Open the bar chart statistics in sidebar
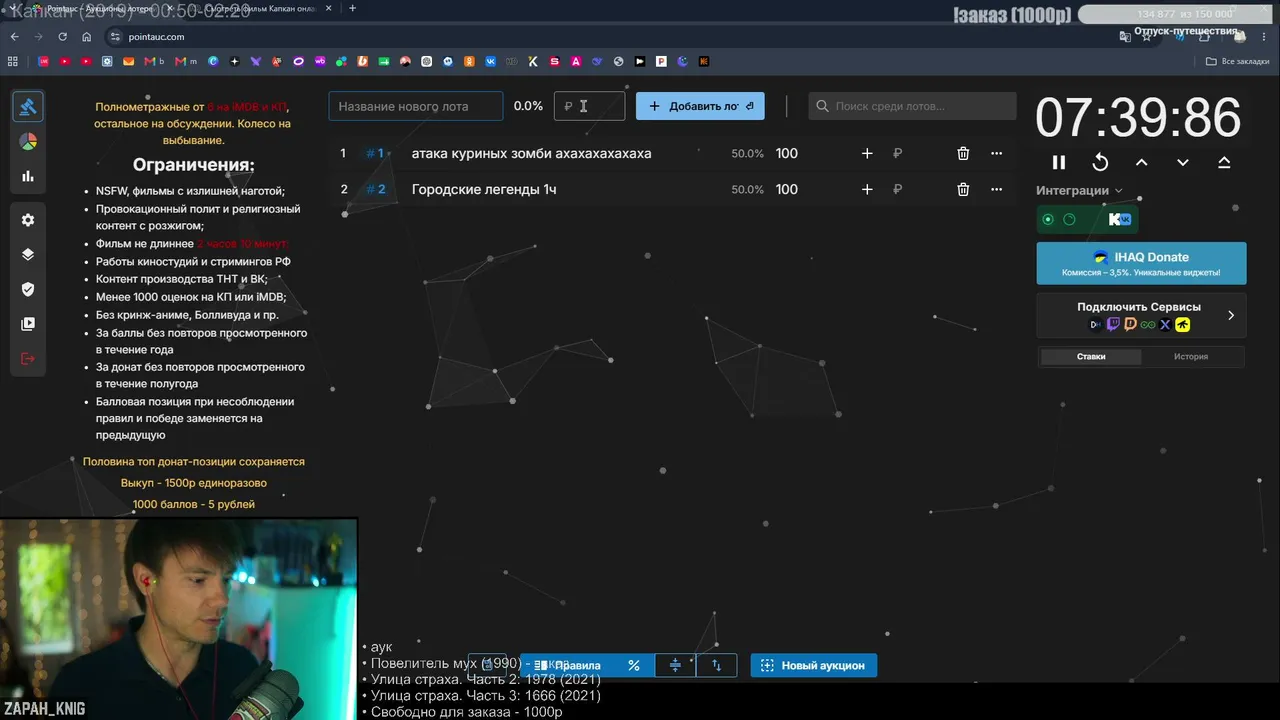Image resolution: width=1280 pixels, height=720 pixels. click(28, 176)
